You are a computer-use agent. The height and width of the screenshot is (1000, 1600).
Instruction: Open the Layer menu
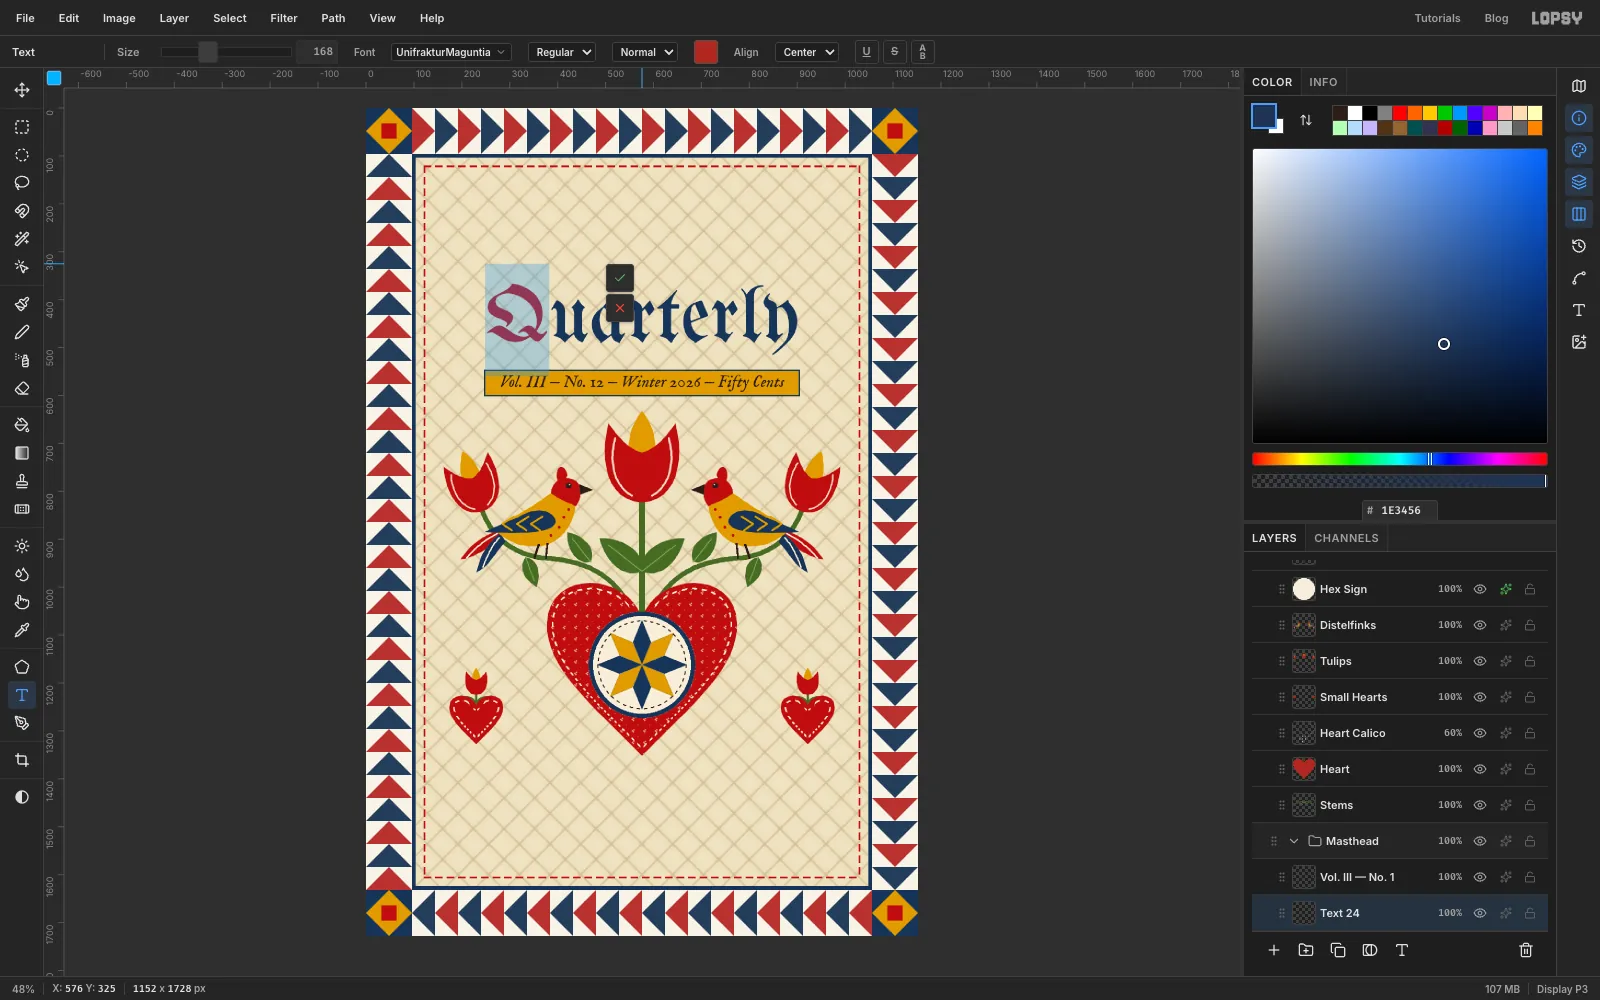coord(174,18)
